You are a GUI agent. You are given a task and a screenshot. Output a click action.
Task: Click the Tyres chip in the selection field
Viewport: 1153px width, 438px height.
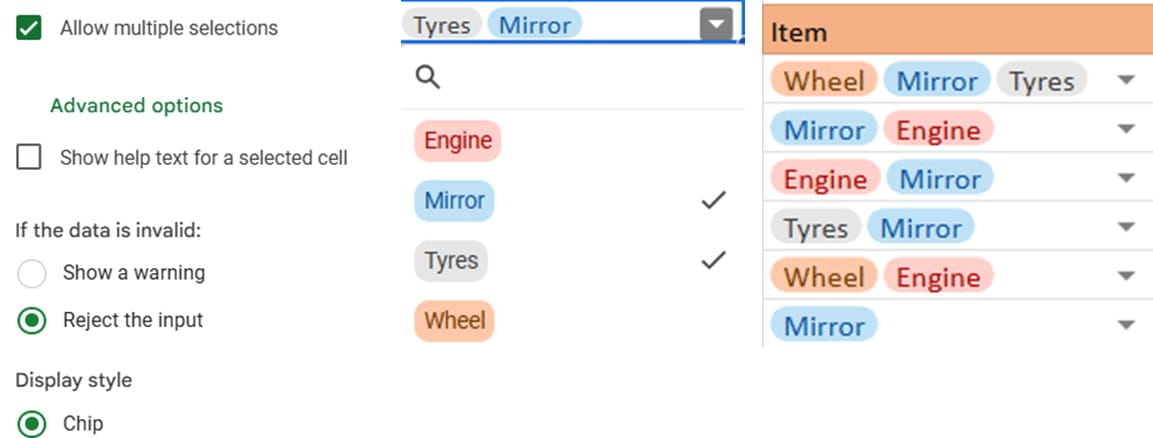click(x=442, y=24)
